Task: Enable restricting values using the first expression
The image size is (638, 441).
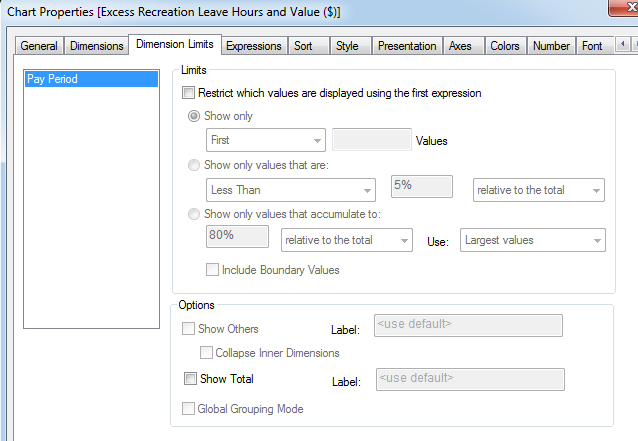Action: click(x=189, y=93)
